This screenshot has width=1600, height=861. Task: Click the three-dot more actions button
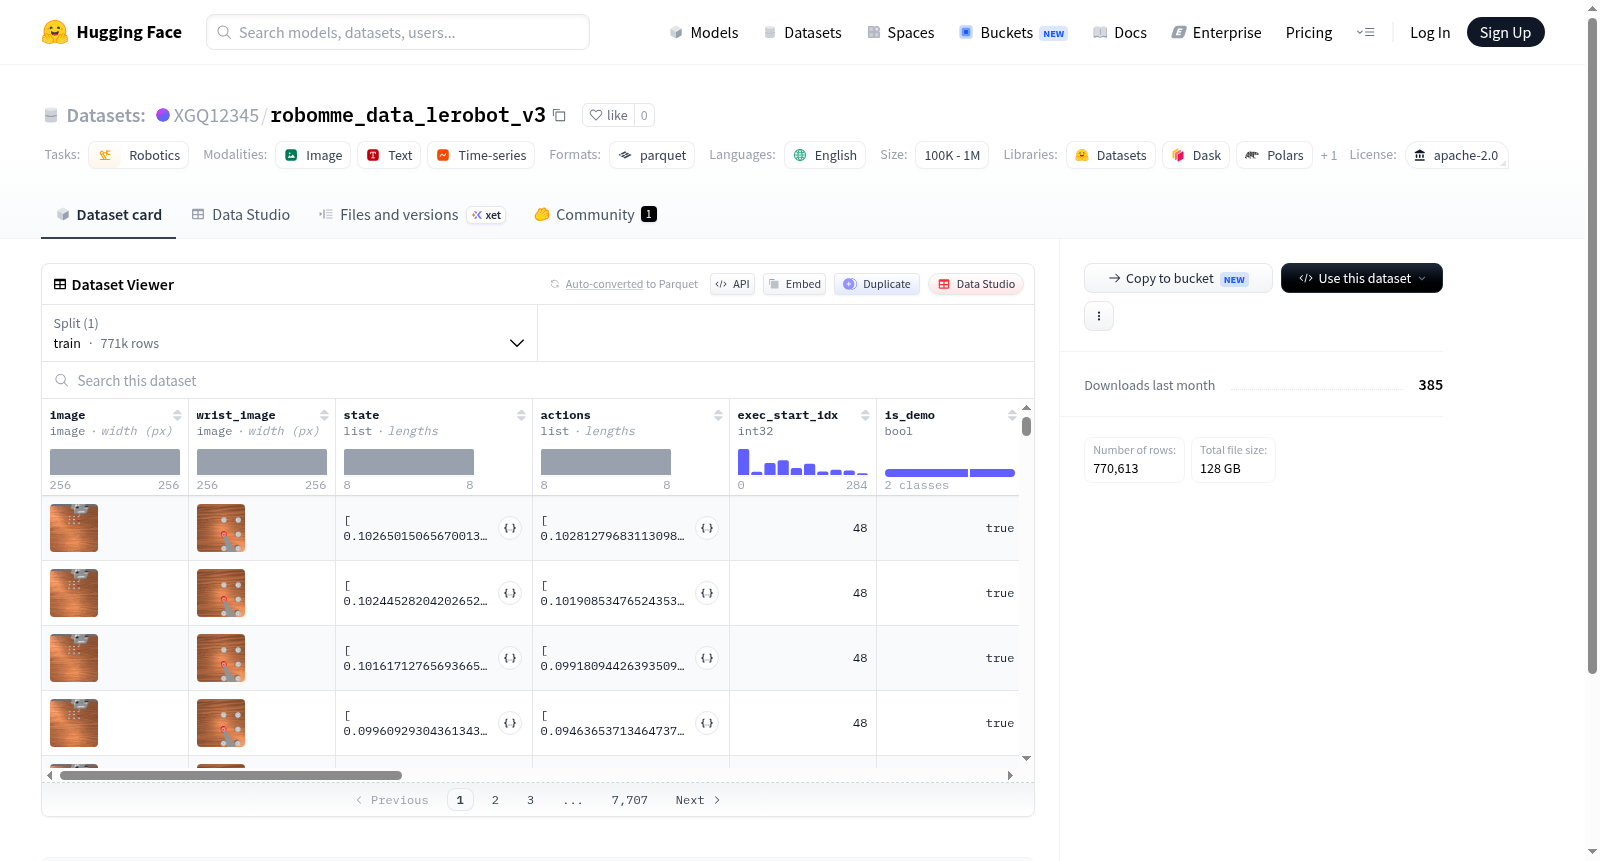(1099, 316)
